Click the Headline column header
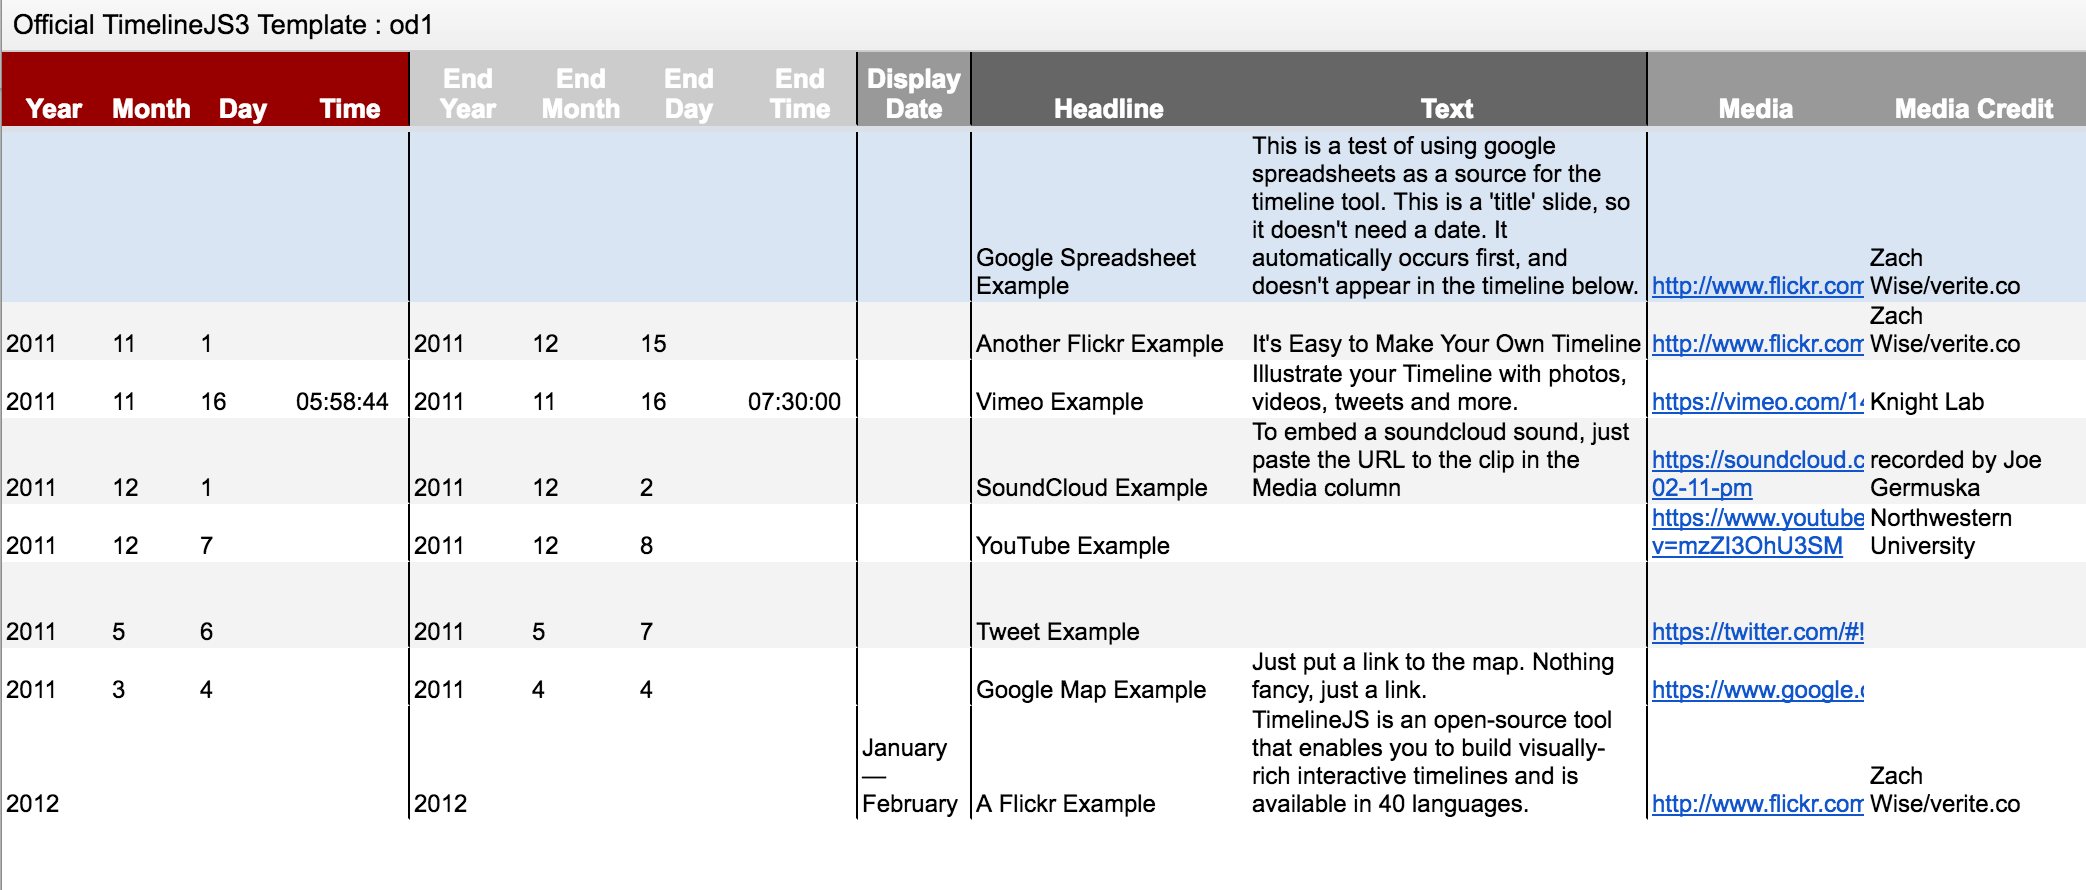Screen dimensions: 2086x890 pyautogui.click(x=1109, y=108)
